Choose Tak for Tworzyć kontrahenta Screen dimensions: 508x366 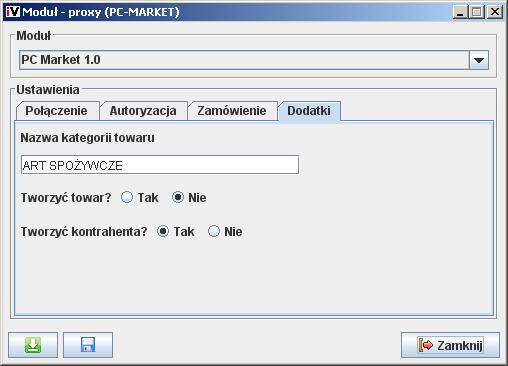coord(163,231)
